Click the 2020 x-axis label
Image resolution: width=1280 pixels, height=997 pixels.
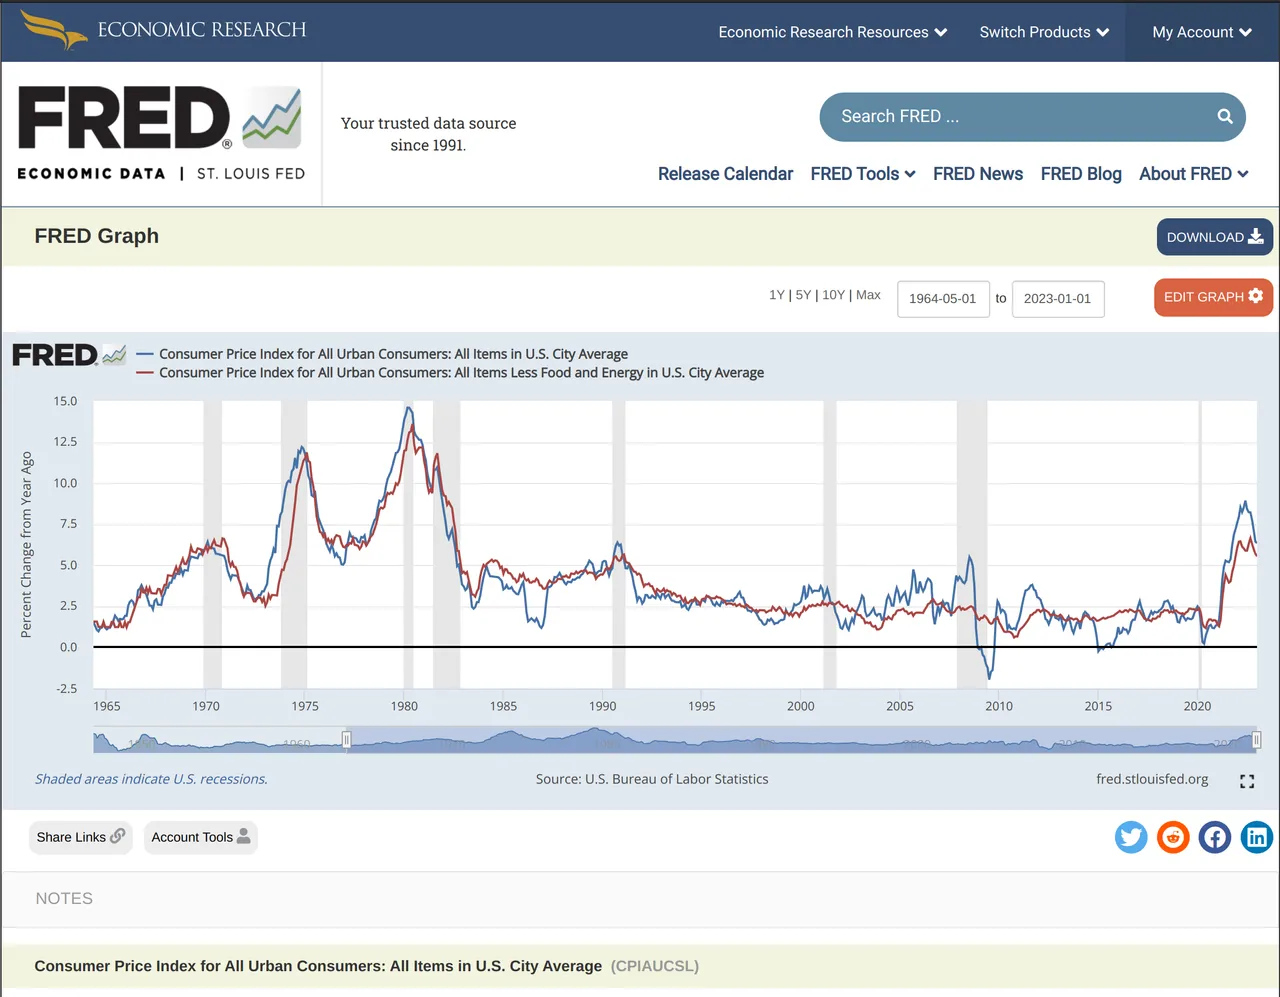click(1197, 706)
